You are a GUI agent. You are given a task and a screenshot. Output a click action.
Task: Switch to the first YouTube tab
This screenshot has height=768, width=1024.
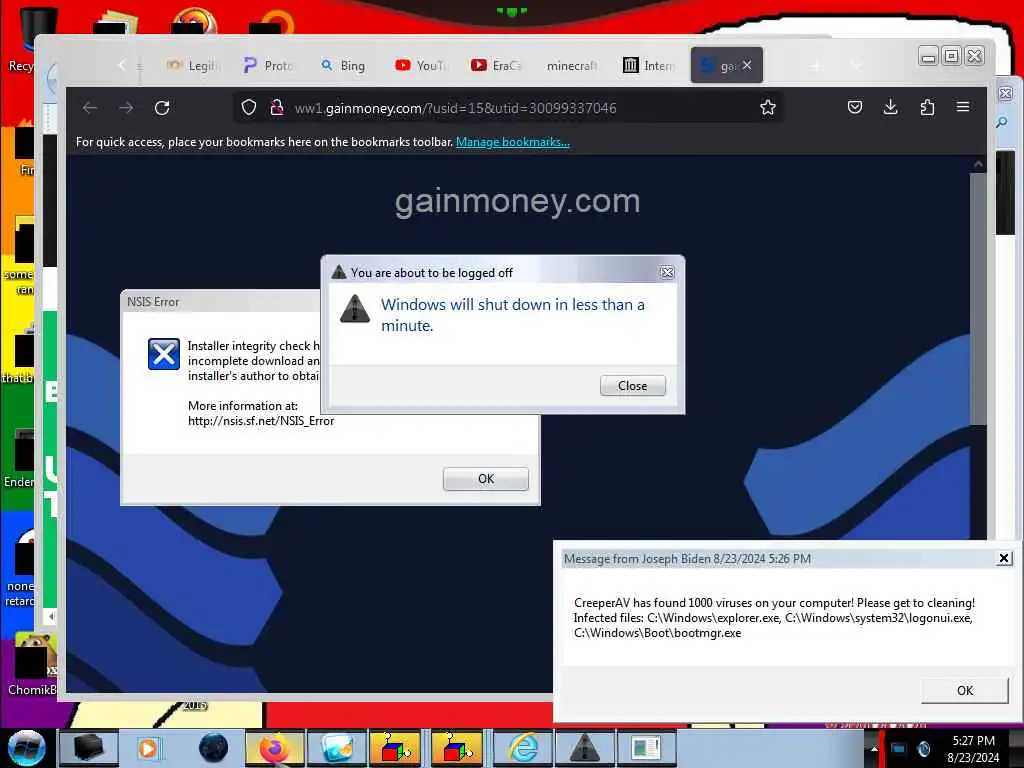(x=421, y=65)
